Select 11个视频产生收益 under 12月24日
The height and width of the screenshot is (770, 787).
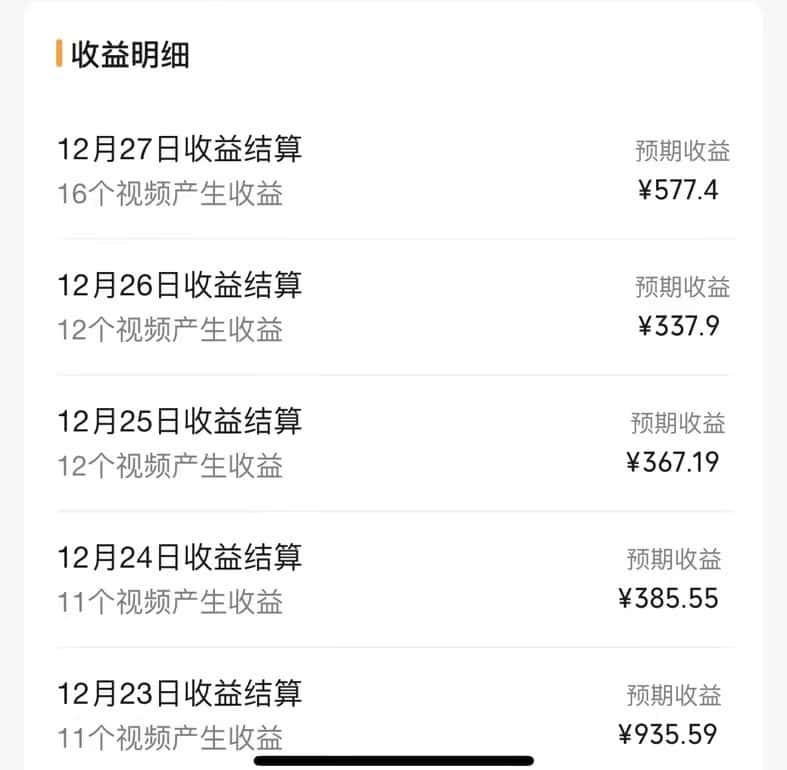(170, 601)
